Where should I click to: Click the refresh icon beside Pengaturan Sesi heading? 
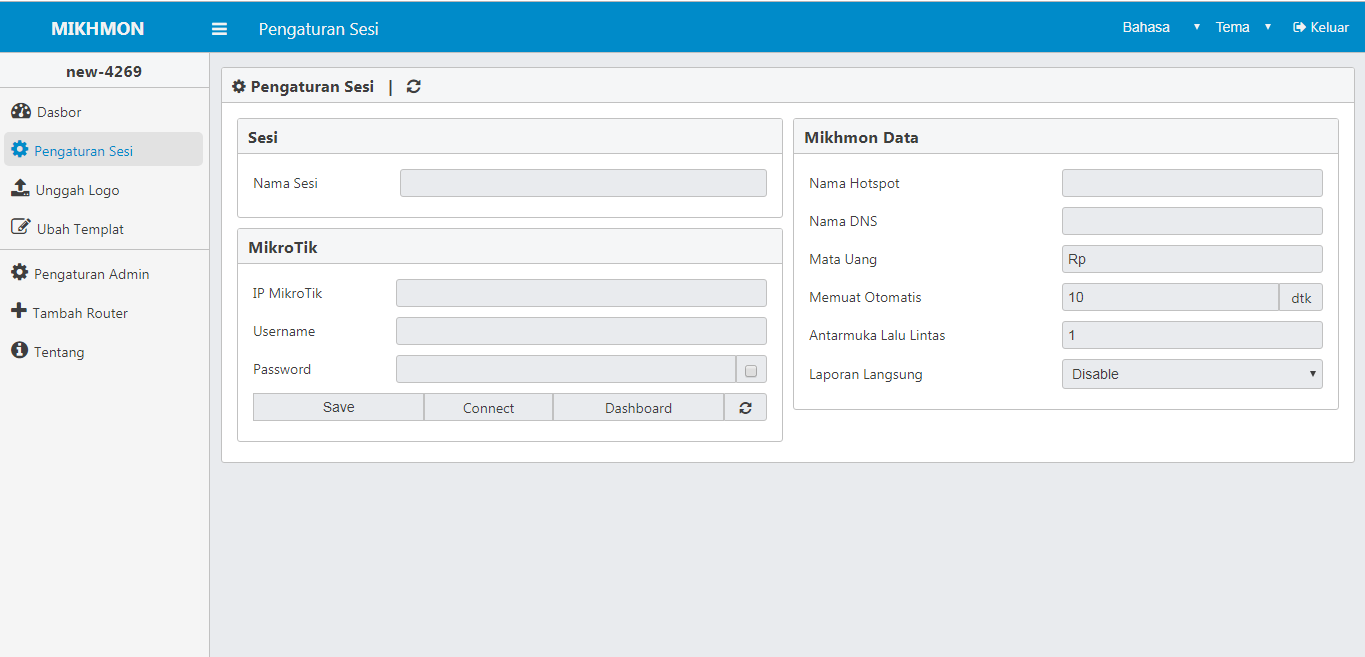pos(413,86)
